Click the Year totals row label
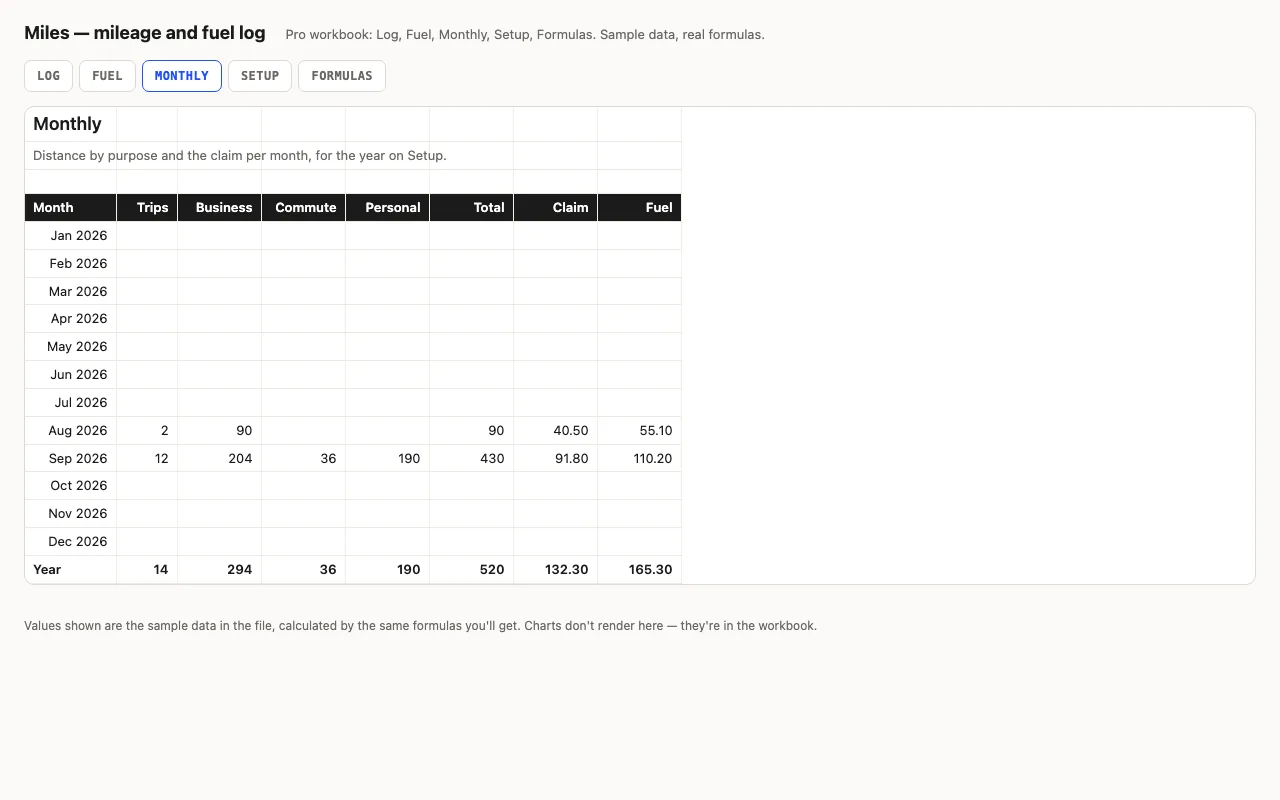 71,570
